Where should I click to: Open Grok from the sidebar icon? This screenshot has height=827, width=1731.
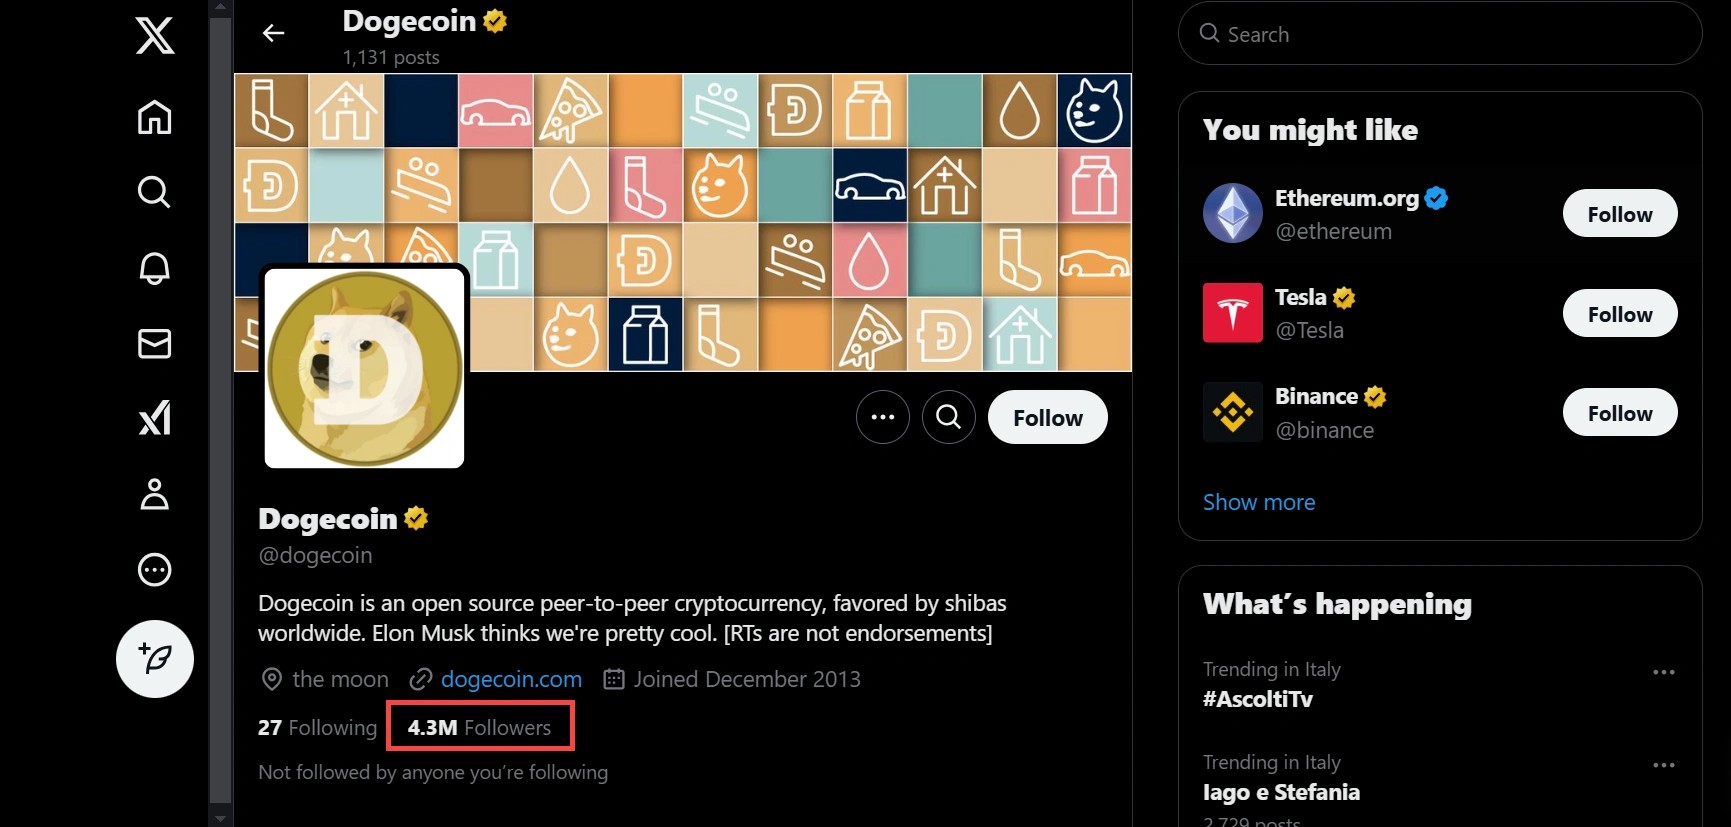154,418
